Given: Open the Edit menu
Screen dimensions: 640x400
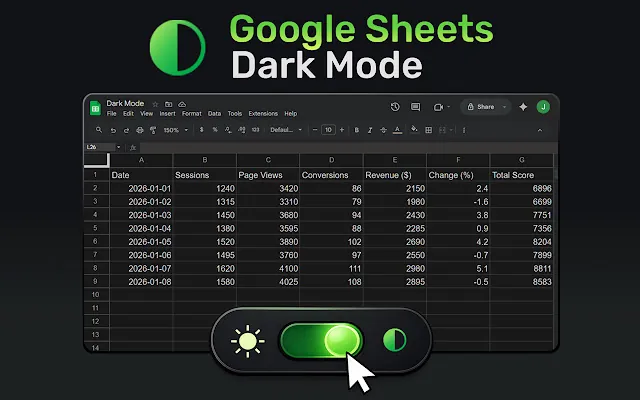Looking at the screenshot, I should [x=128, y=114].
